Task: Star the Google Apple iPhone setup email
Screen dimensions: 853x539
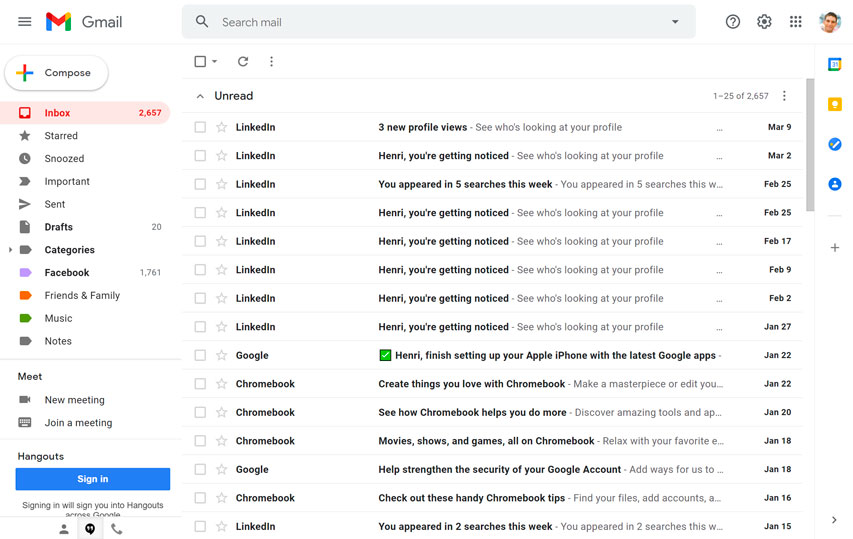Action: (x=222, y=355)
